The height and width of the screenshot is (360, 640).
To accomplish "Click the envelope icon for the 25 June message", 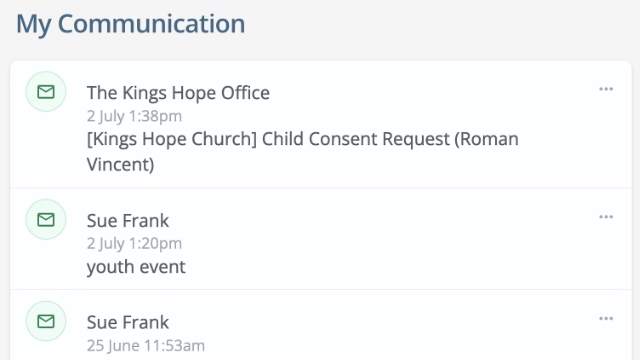I will 46,321.
